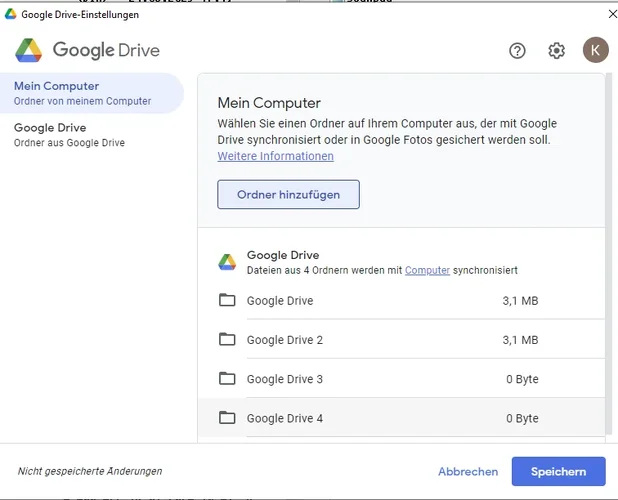Click the folder icon beside Google Drive 4

227,418
